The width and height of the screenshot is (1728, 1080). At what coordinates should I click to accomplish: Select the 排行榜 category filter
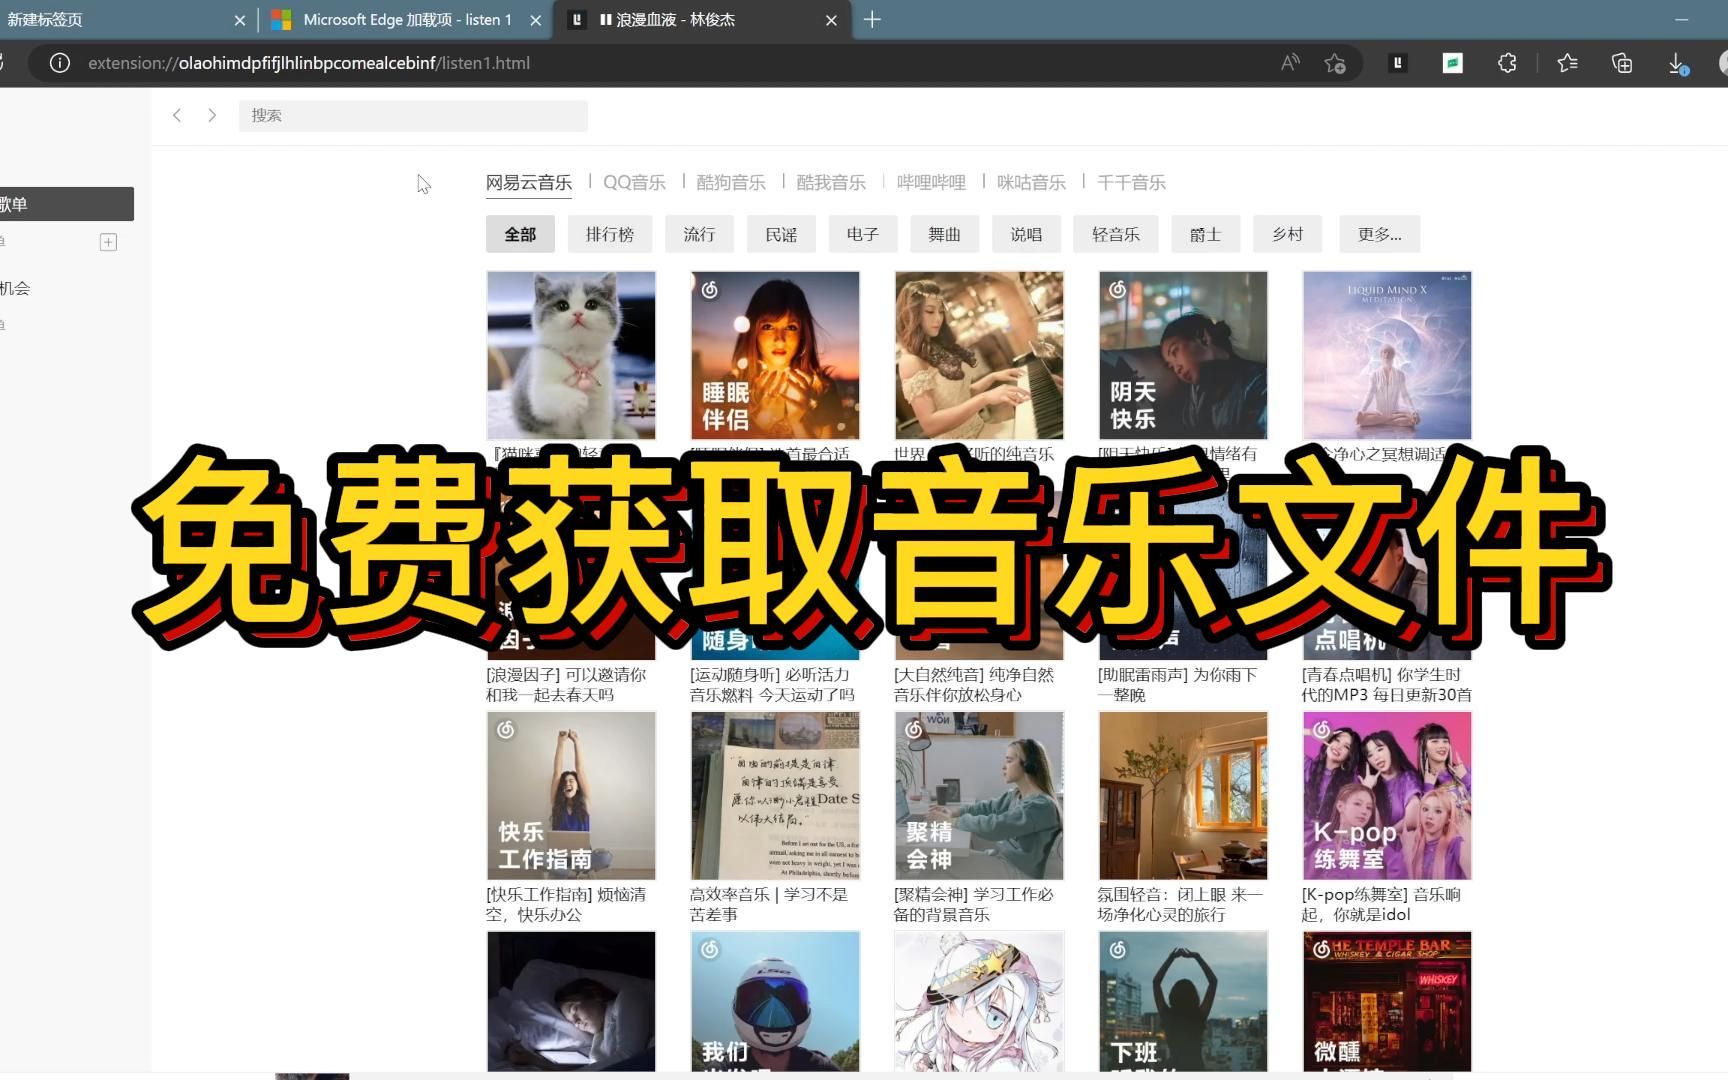click(610, 234)
